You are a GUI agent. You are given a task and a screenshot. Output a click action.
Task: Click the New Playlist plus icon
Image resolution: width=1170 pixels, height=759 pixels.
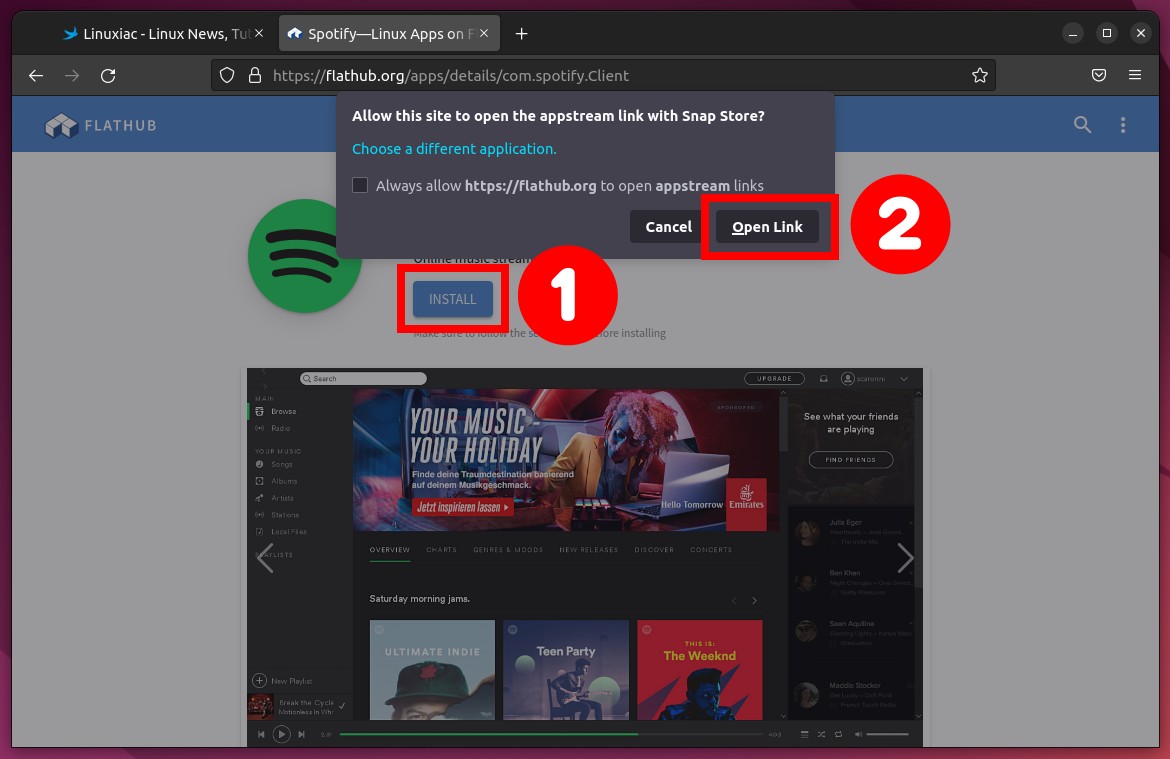pos(259,681)
